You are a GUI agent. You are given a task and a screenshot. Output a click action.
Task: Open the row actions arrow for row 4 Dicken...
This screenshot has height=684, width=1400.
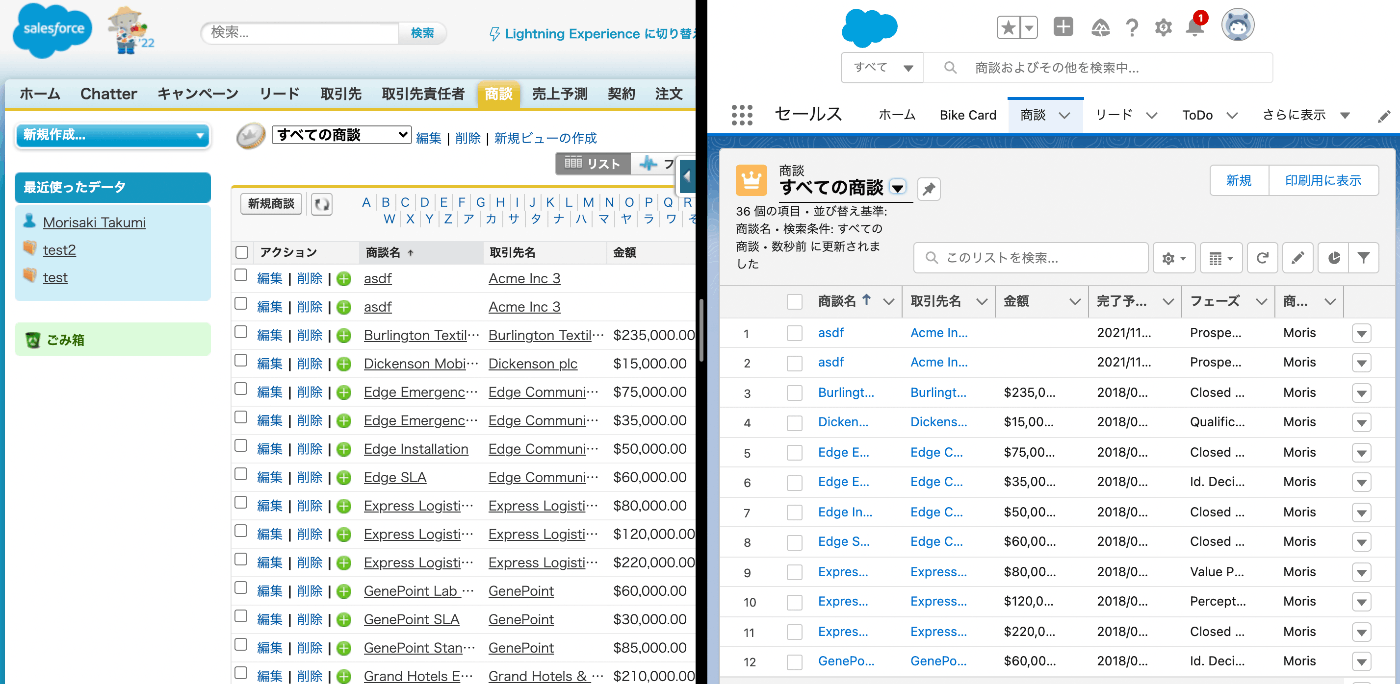[x=1361, y=423]
